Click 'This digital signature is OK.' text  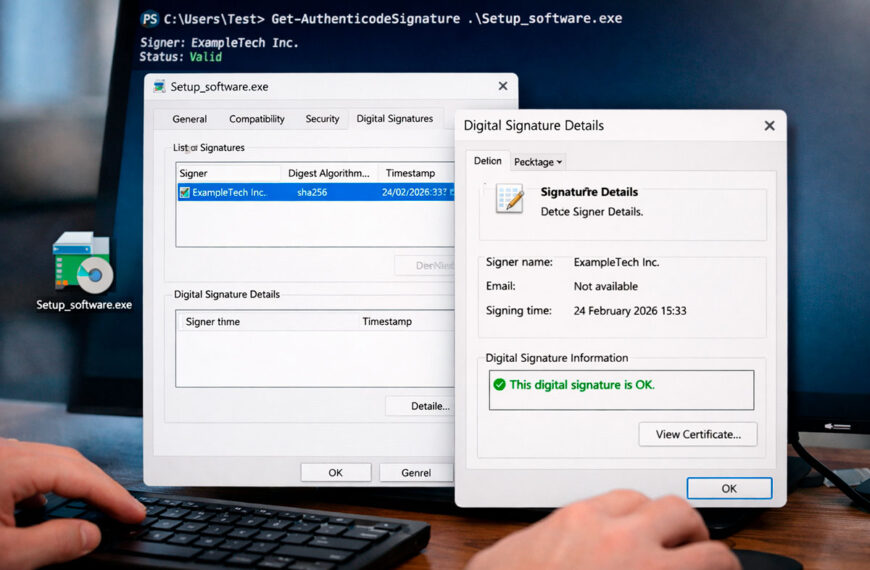click(582, 385)
